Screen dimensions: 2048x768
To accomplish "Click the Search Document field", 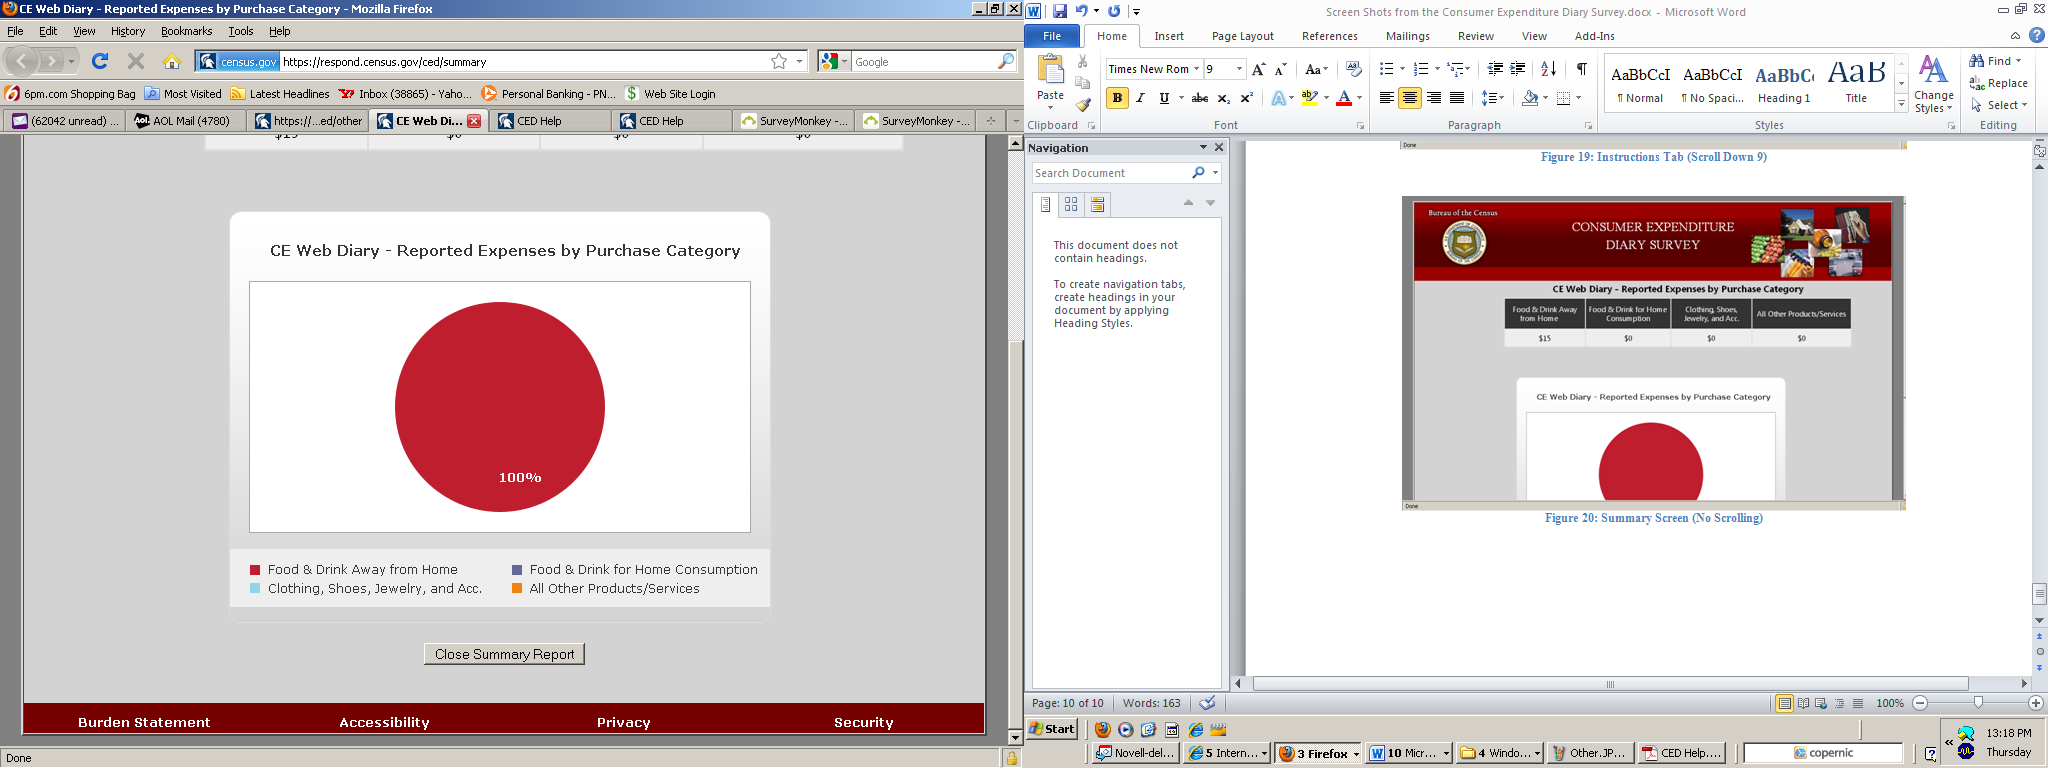I will pyautogui.click(x=1110, y=173).
